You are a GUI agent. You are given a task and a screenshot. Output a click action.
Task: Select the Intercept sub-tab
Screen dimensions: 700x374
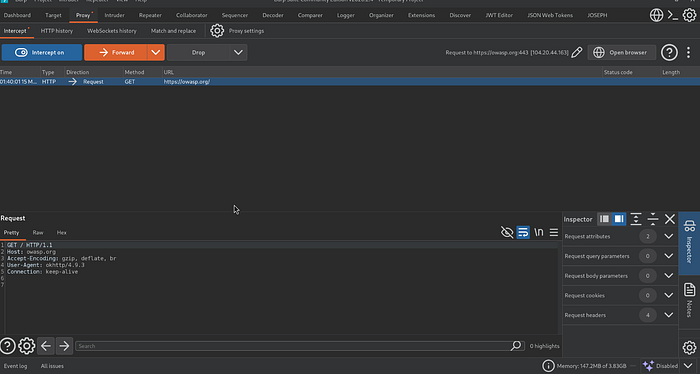click(x=15, y=31)
